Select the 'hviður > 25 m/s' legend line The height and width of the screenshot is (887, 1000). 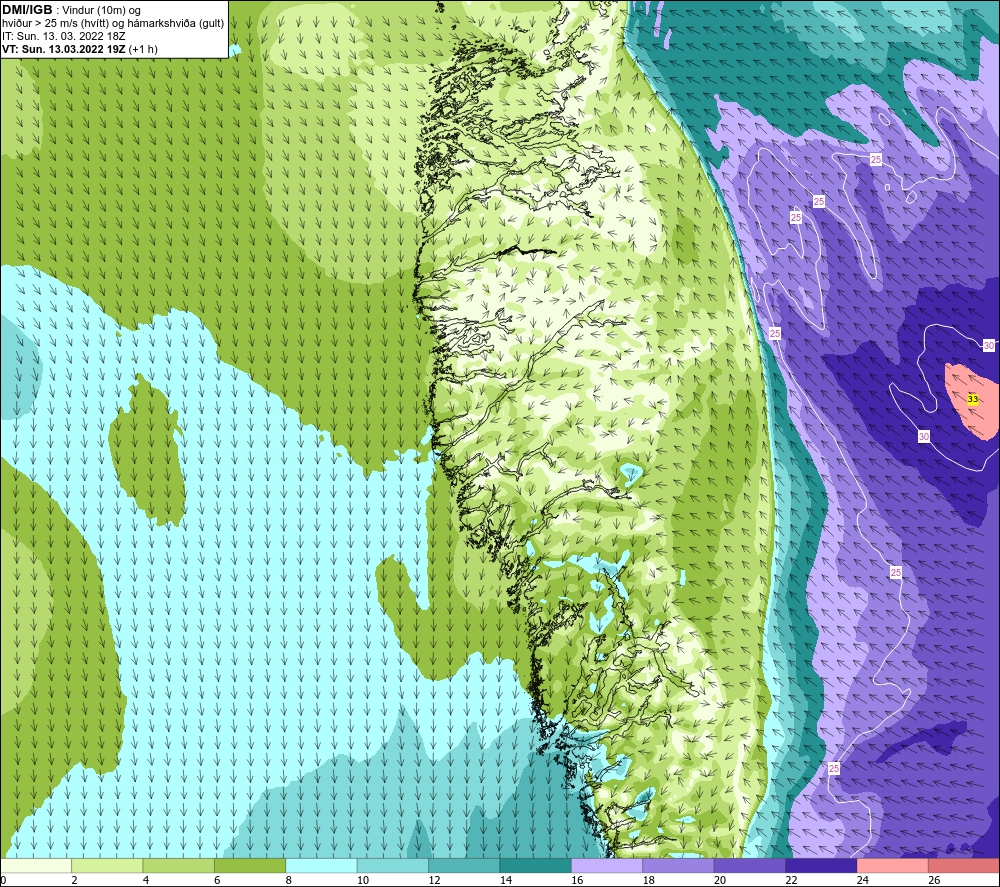coord(113,23)
